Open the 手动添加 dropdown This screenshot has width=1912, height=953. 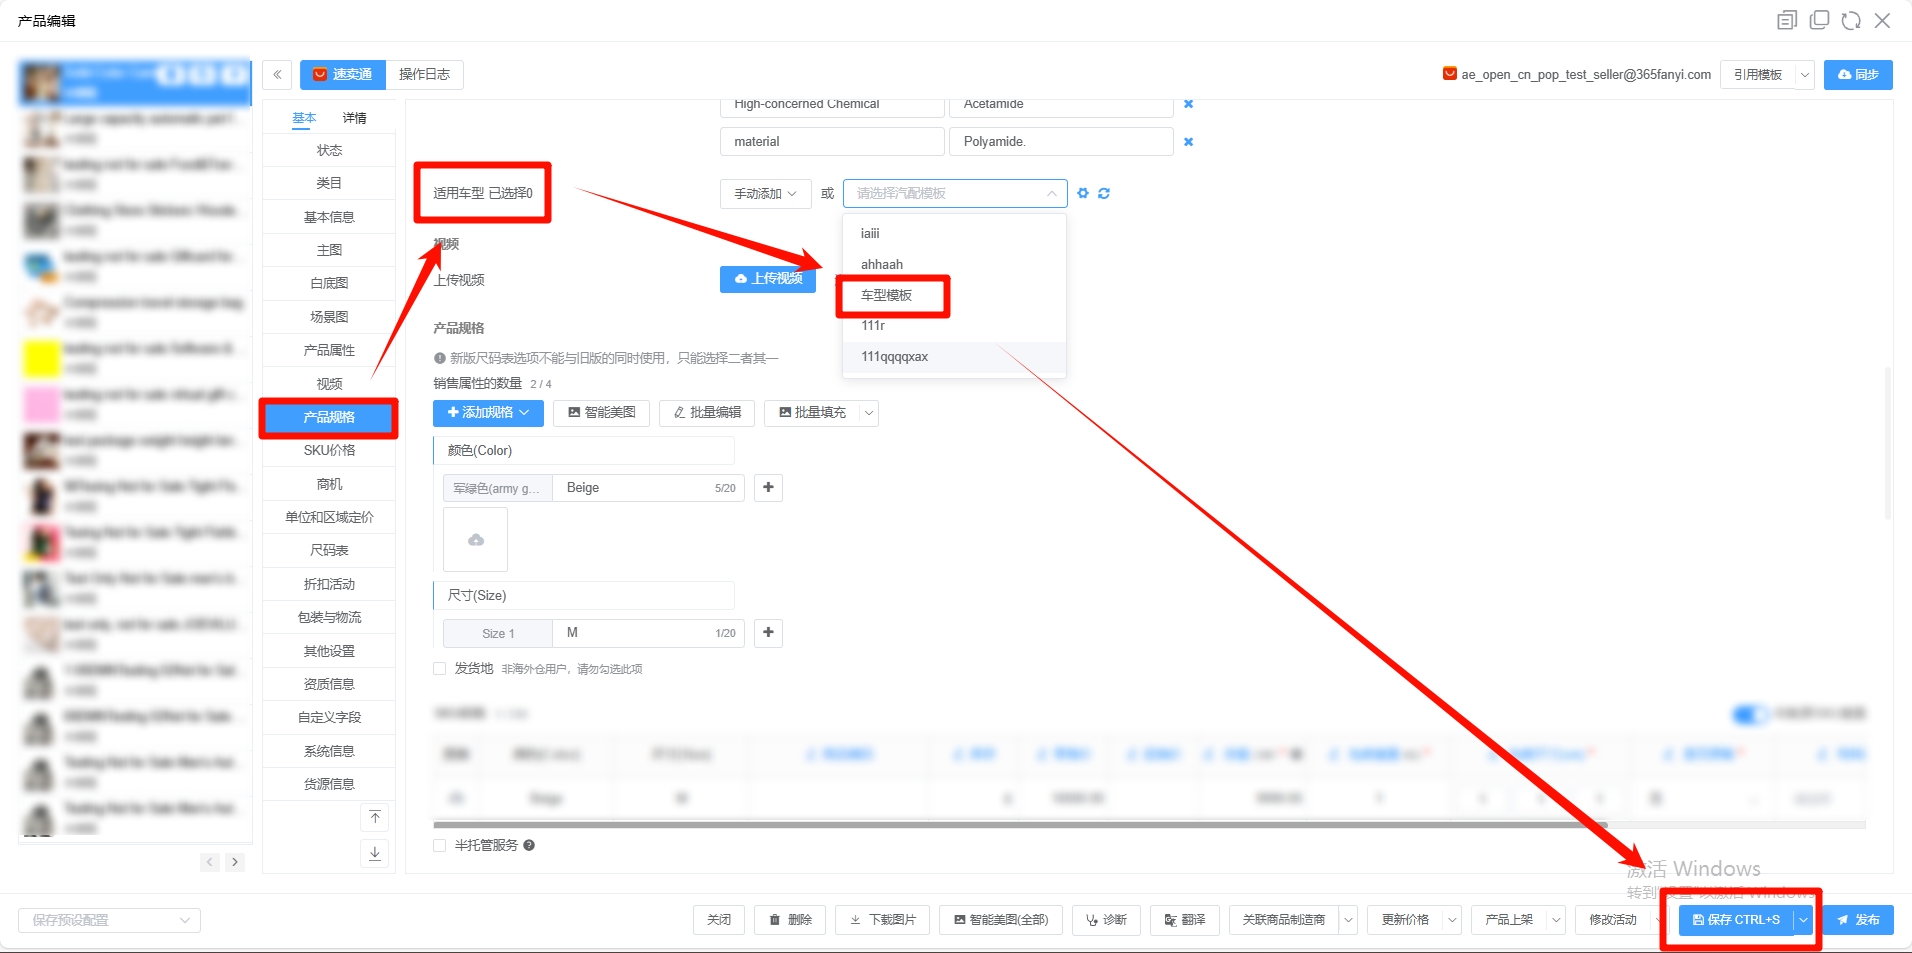click(x=765, y=194)
